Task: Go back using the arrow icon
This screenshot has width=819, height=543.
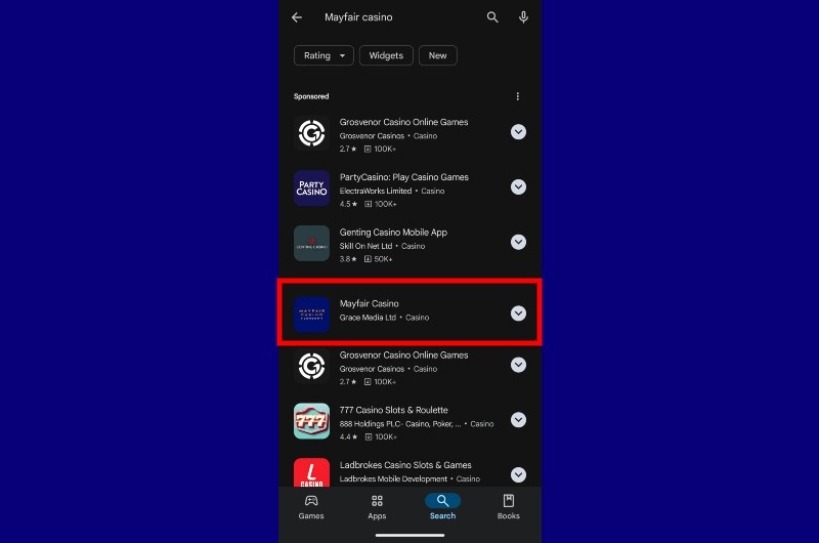Action: pyautogui.click(x=297, y=17)
